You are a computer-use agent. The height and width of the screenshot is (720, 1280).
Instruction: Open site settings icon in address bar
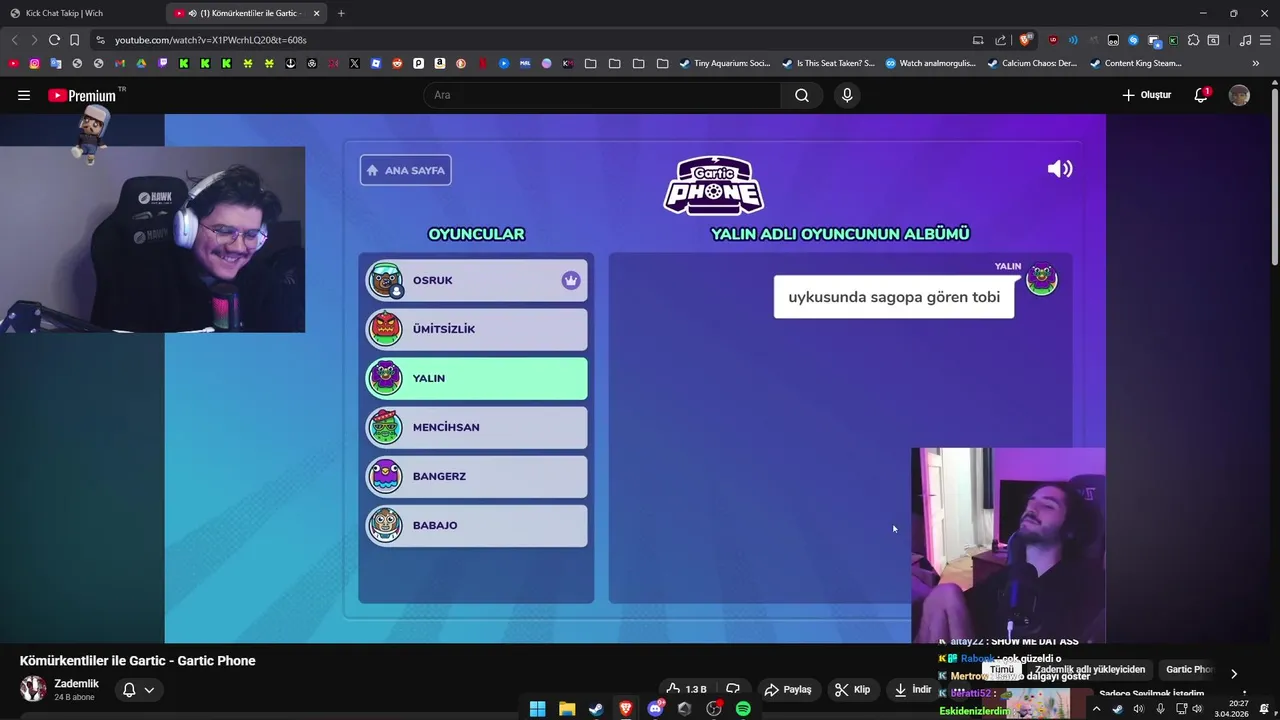coord(99,40)
